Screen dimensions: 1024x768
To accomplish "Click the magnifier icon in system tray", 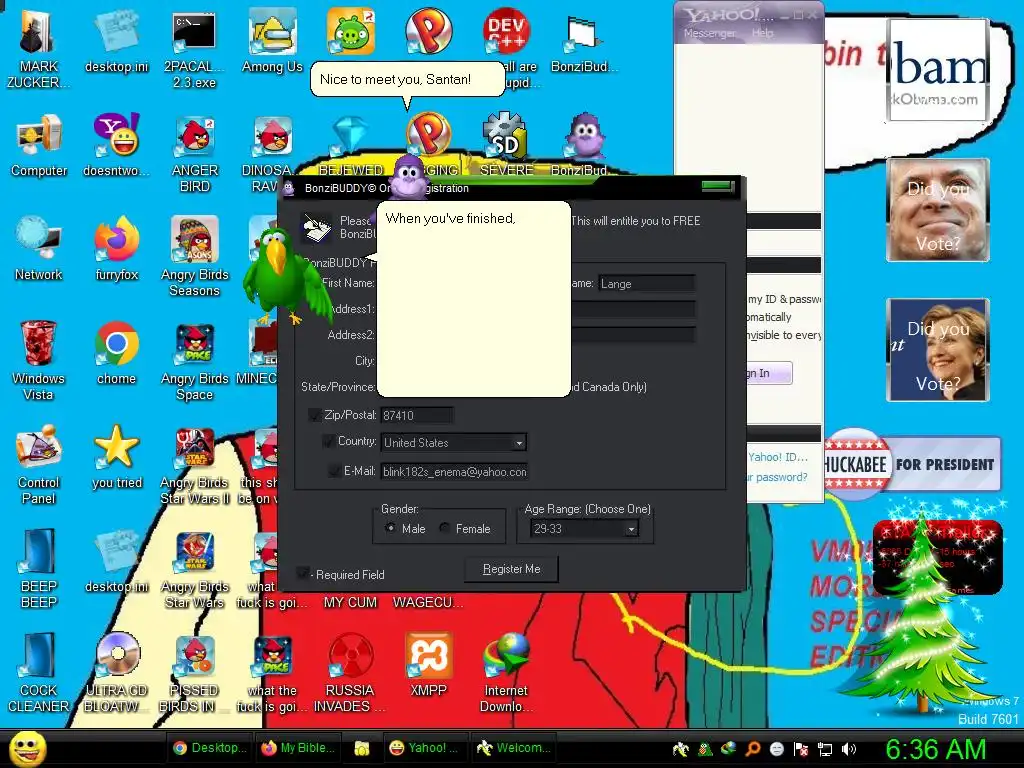I will pos(752,749).
